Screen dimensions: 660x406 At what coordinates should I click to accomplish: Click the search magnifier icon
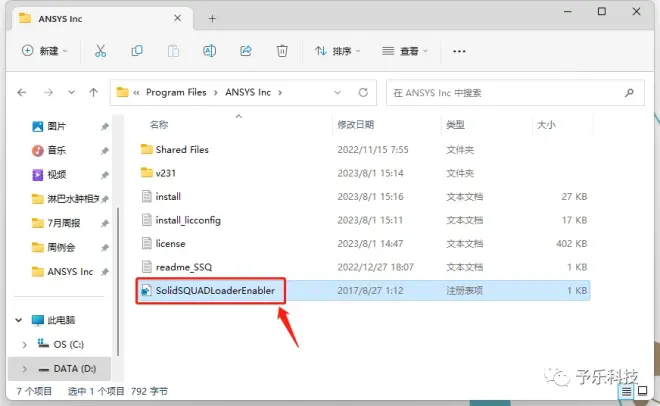[629, 93]
